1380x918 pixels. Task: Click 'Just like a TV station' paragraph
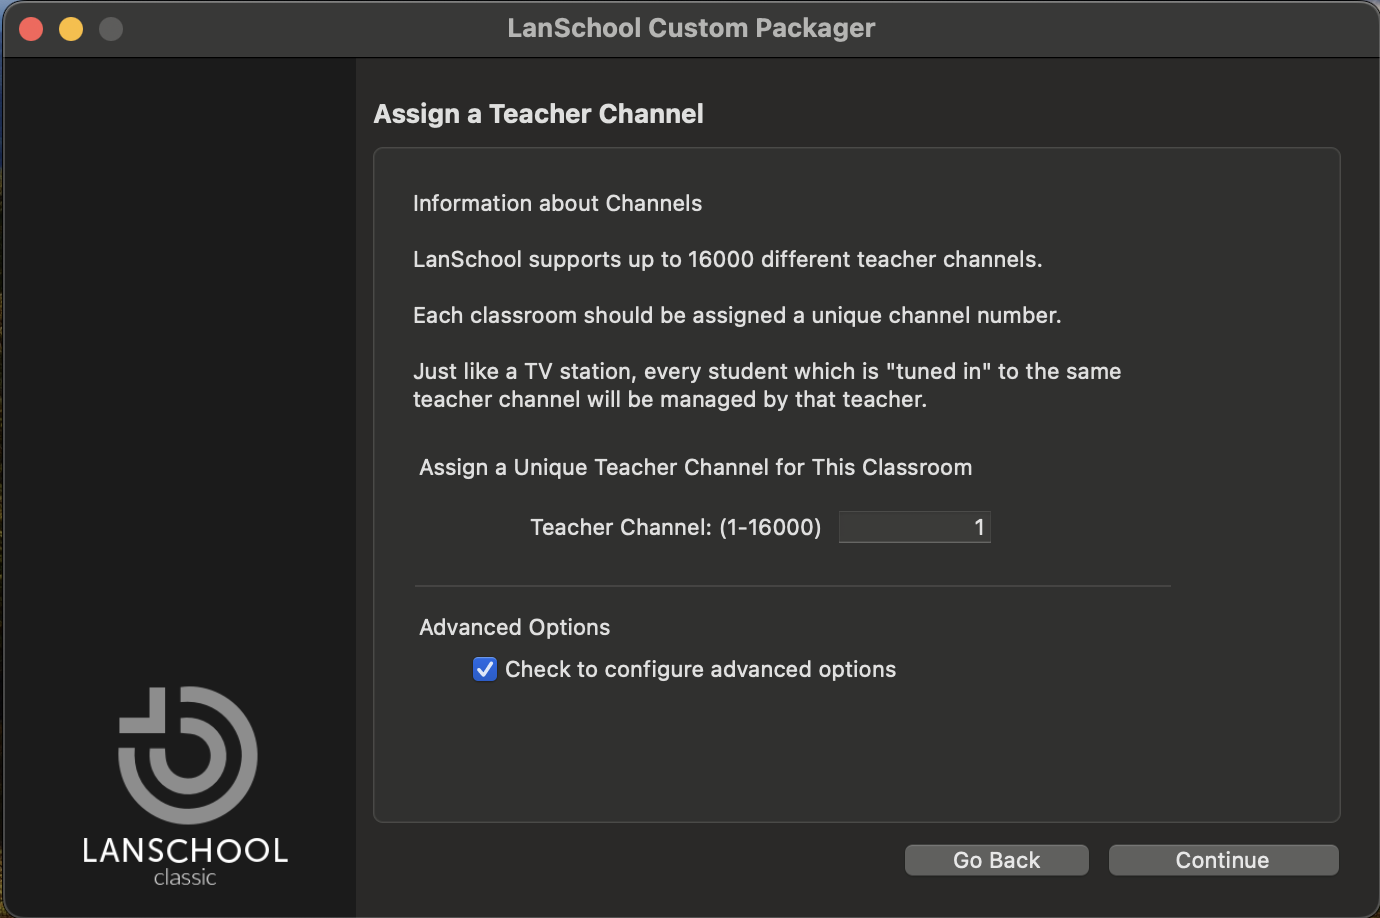(767, 385)
